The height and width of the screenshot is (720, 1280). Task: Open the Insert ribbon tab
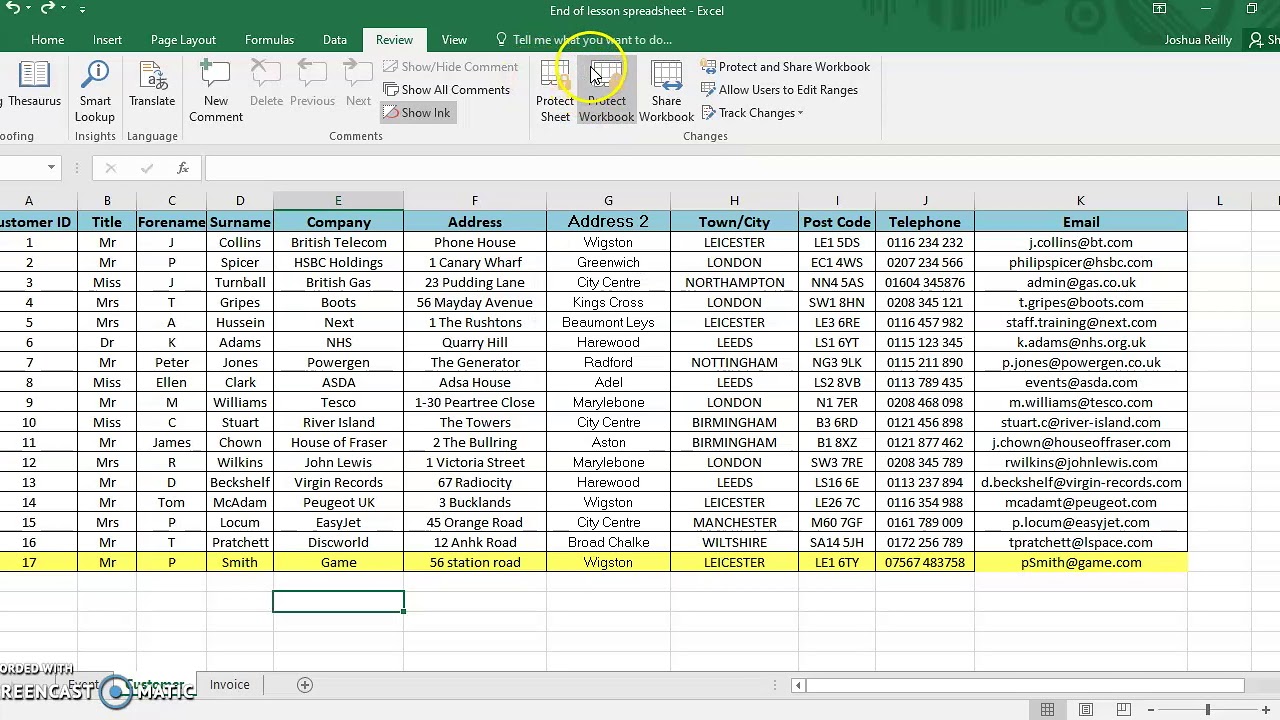[x=107, y=40]
